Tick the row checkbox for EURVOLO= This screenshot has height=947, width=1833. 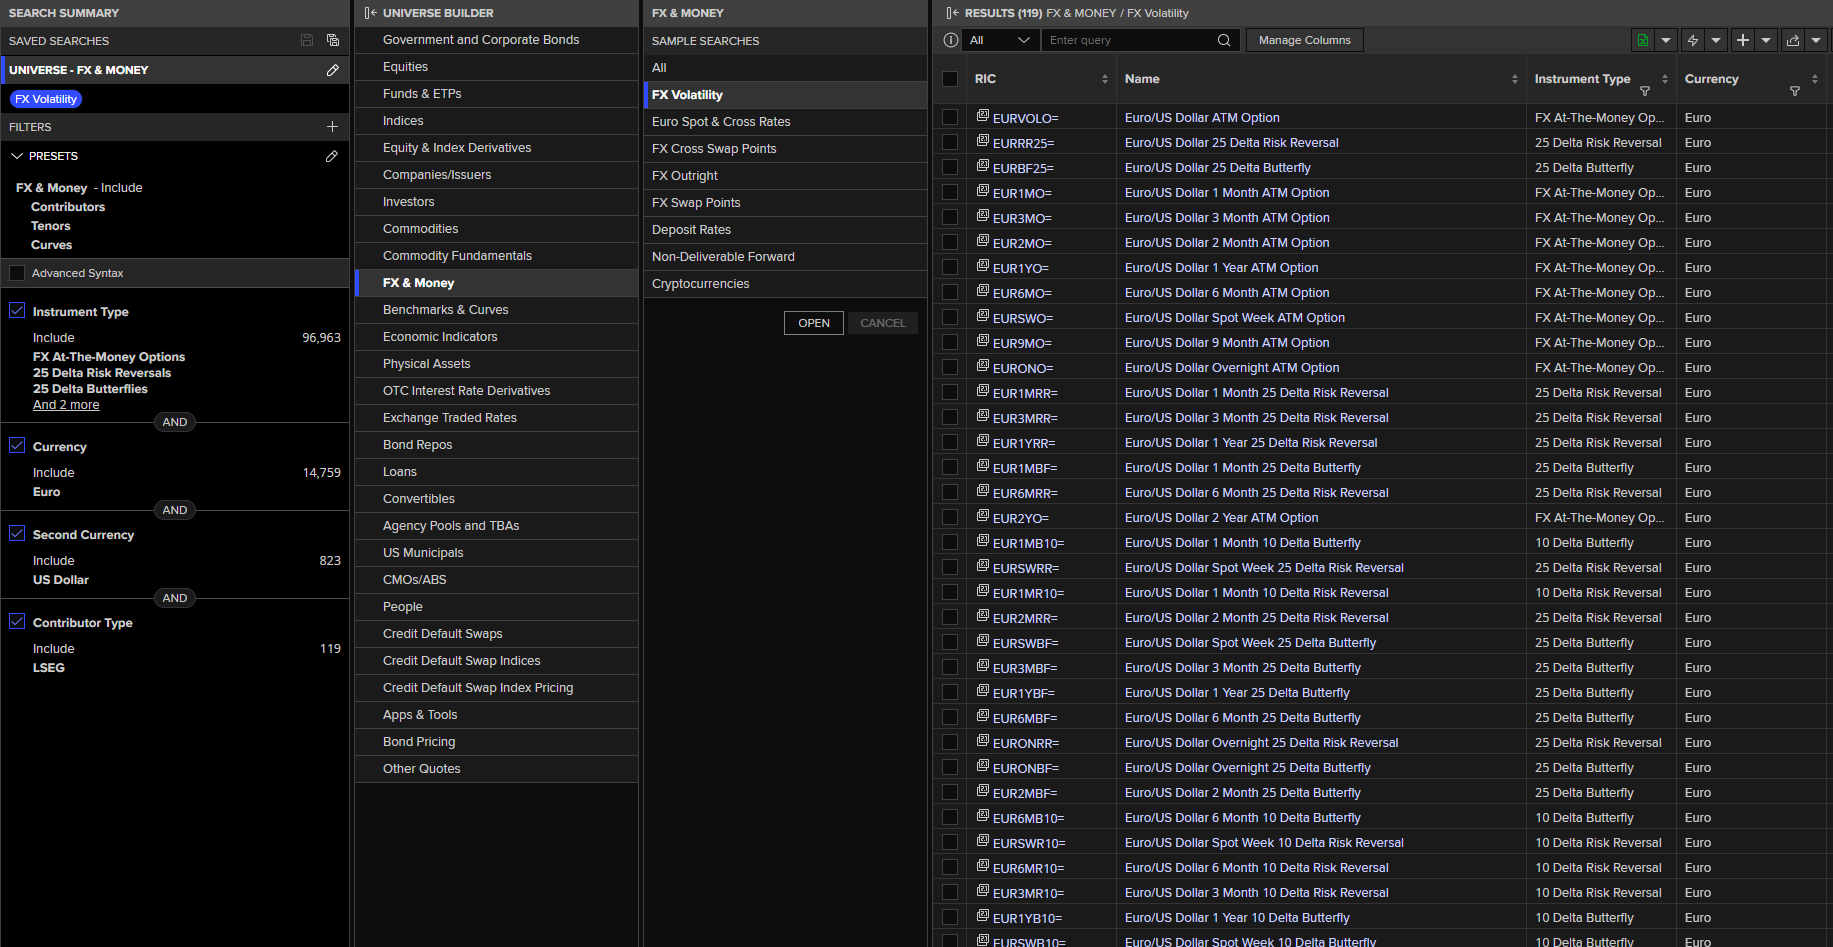pos(950,117)
